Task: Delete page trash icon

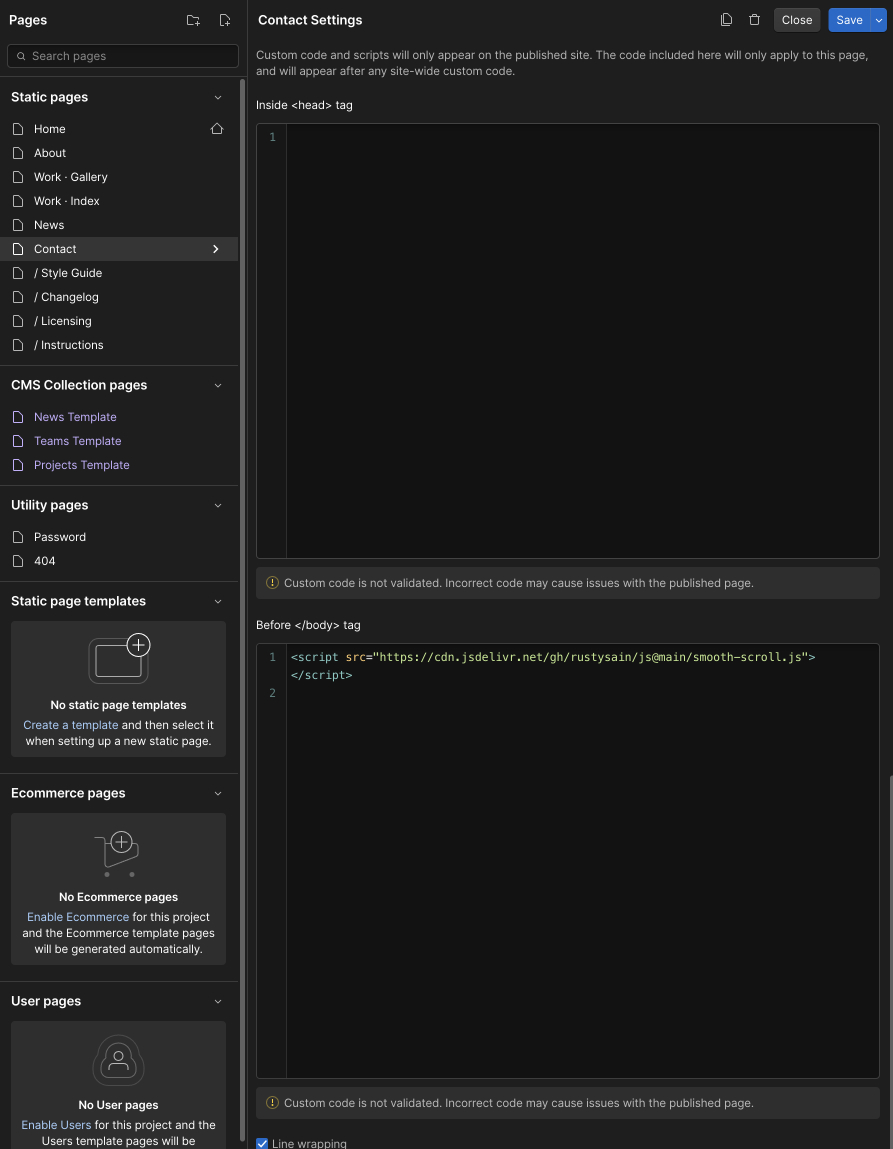Action: [x=755, y=20]
